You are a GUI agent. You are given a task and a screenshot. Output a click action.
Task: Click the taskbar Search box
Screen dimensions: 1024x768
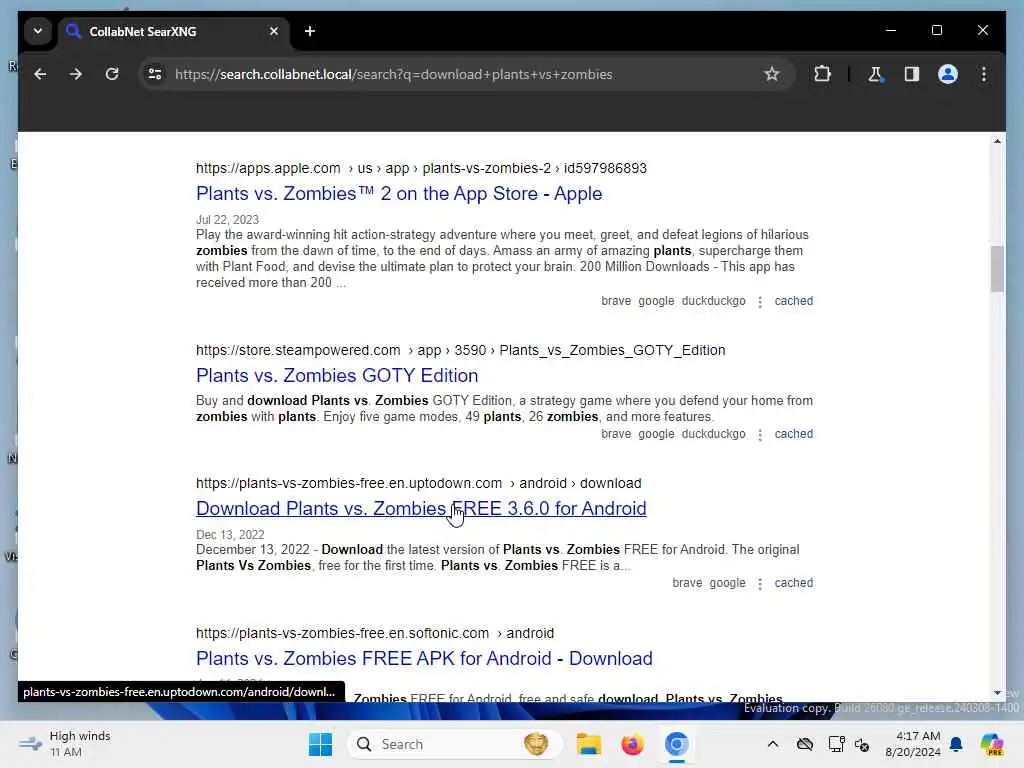[455, 744]
